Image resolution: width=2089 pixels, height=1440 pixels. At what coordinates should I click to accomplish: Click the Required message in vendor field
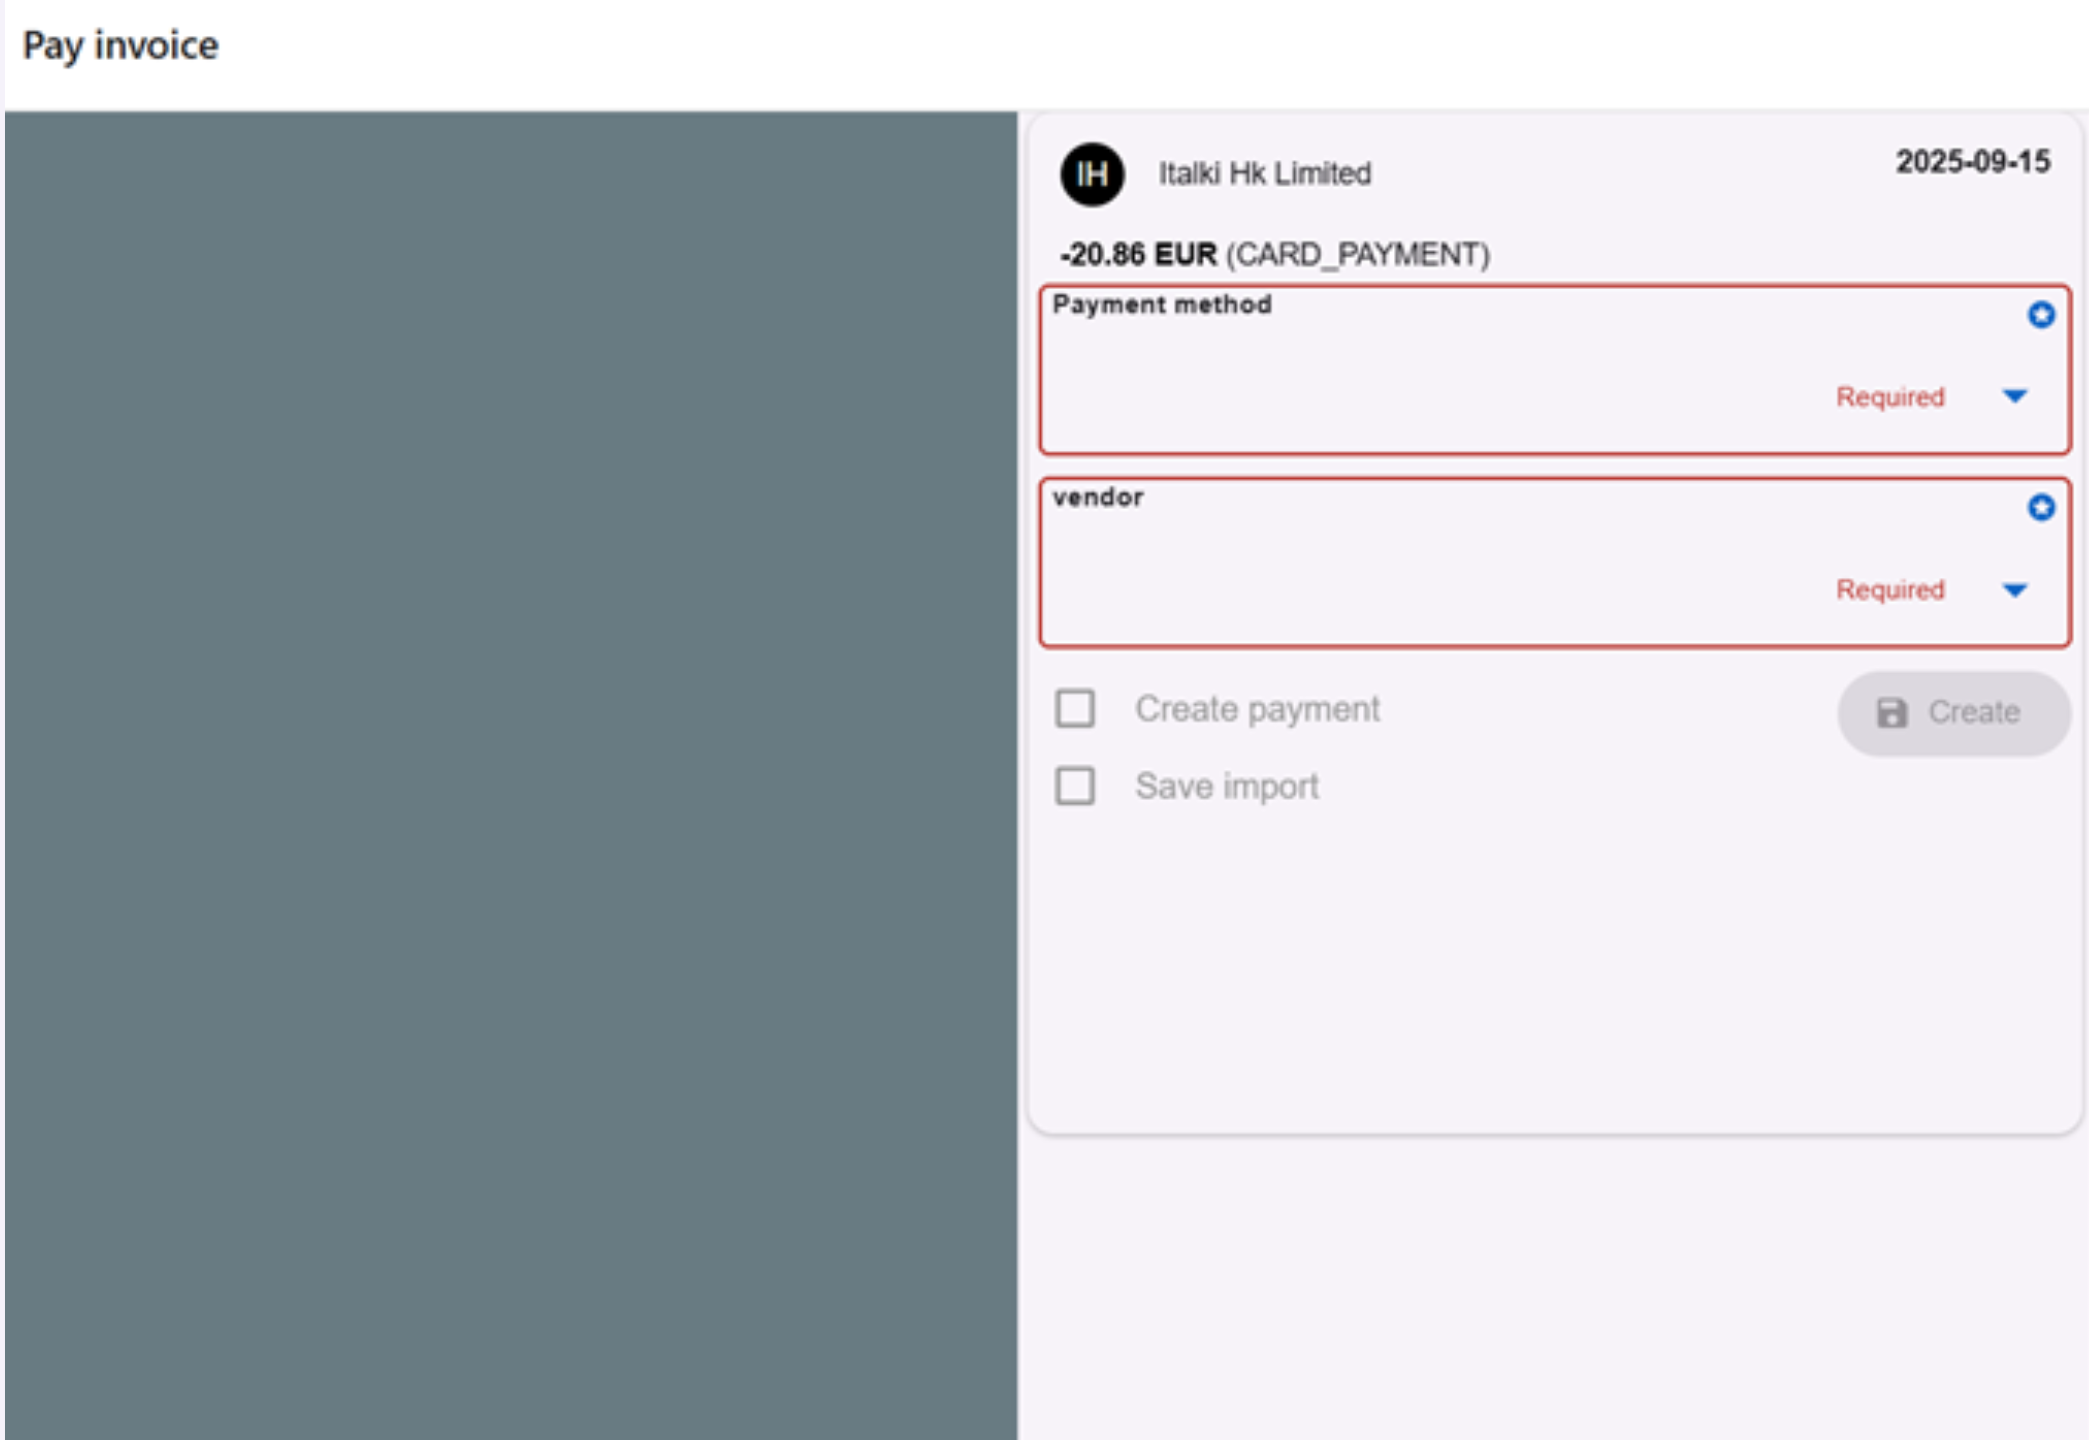1890,590
